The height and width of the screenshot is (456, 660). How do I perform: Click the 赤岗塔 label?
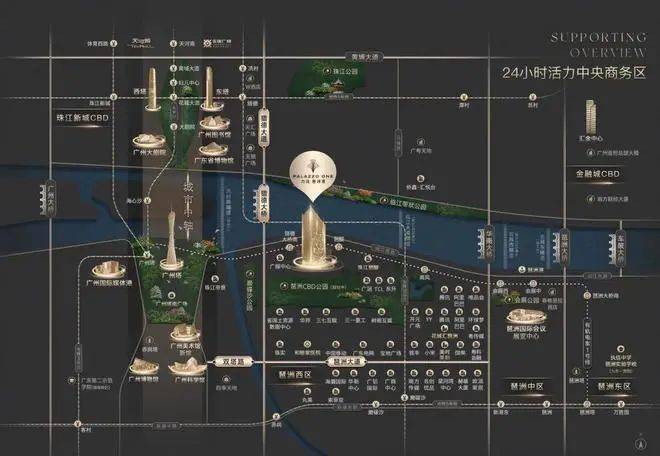coord(149,349)
